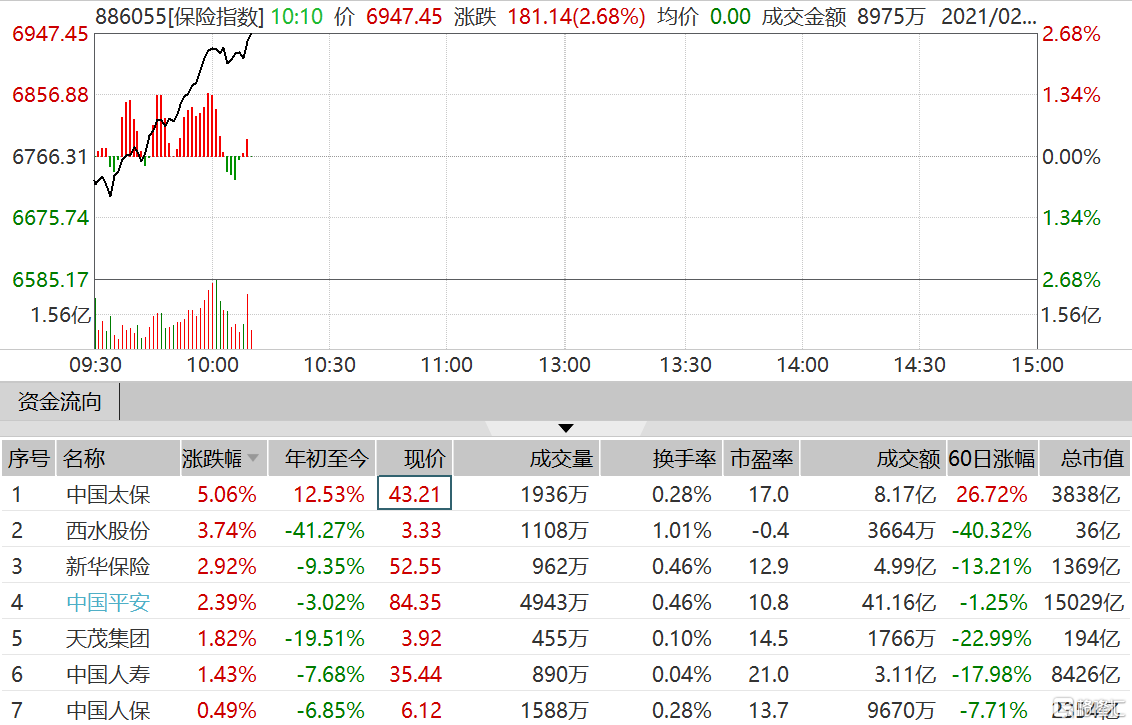The width and height of the screenshot is (1132, 725).
Task: Click the 6766.31 baseline price label
Action: tap(50, 156)
